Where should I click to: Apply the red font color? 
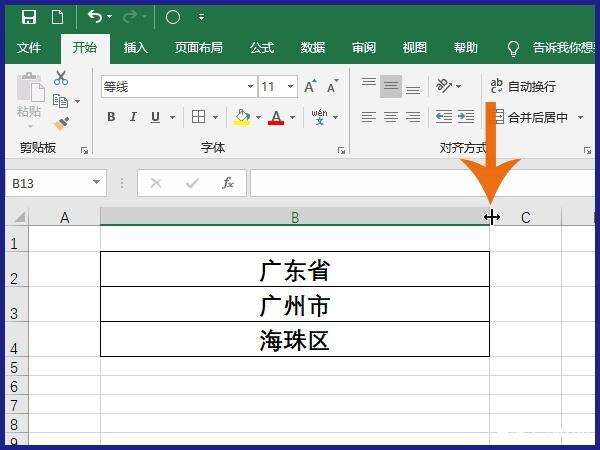pyautogui.click(x=276, y=117)
